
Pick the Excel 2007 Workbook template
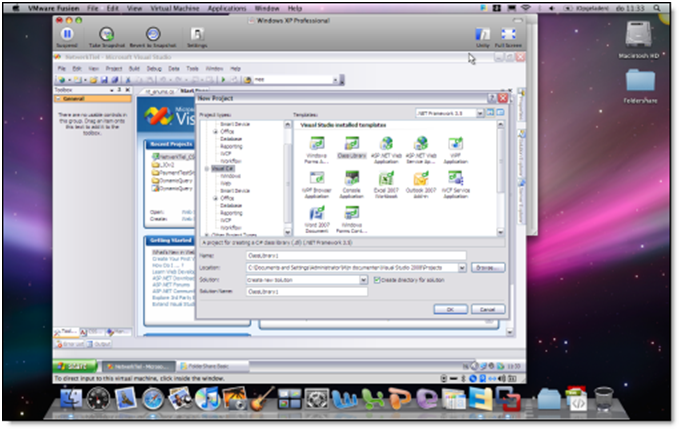pyautogui.click(x=386, y=184)
